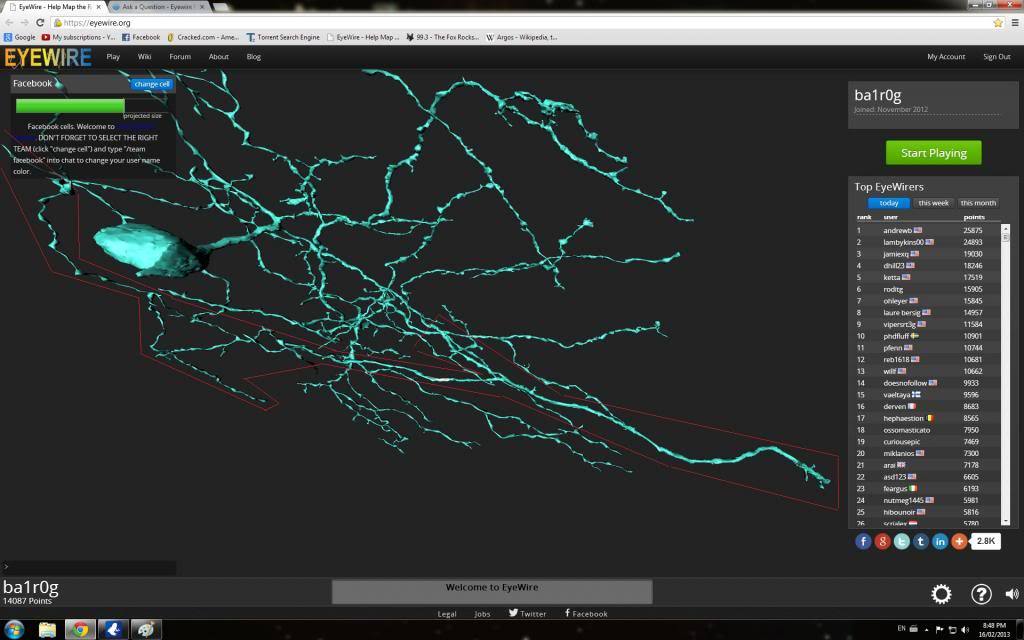The width and height of the screenshot is (1024, 640).
Task: Share on Twitter using bird icon
Action: 901,541
